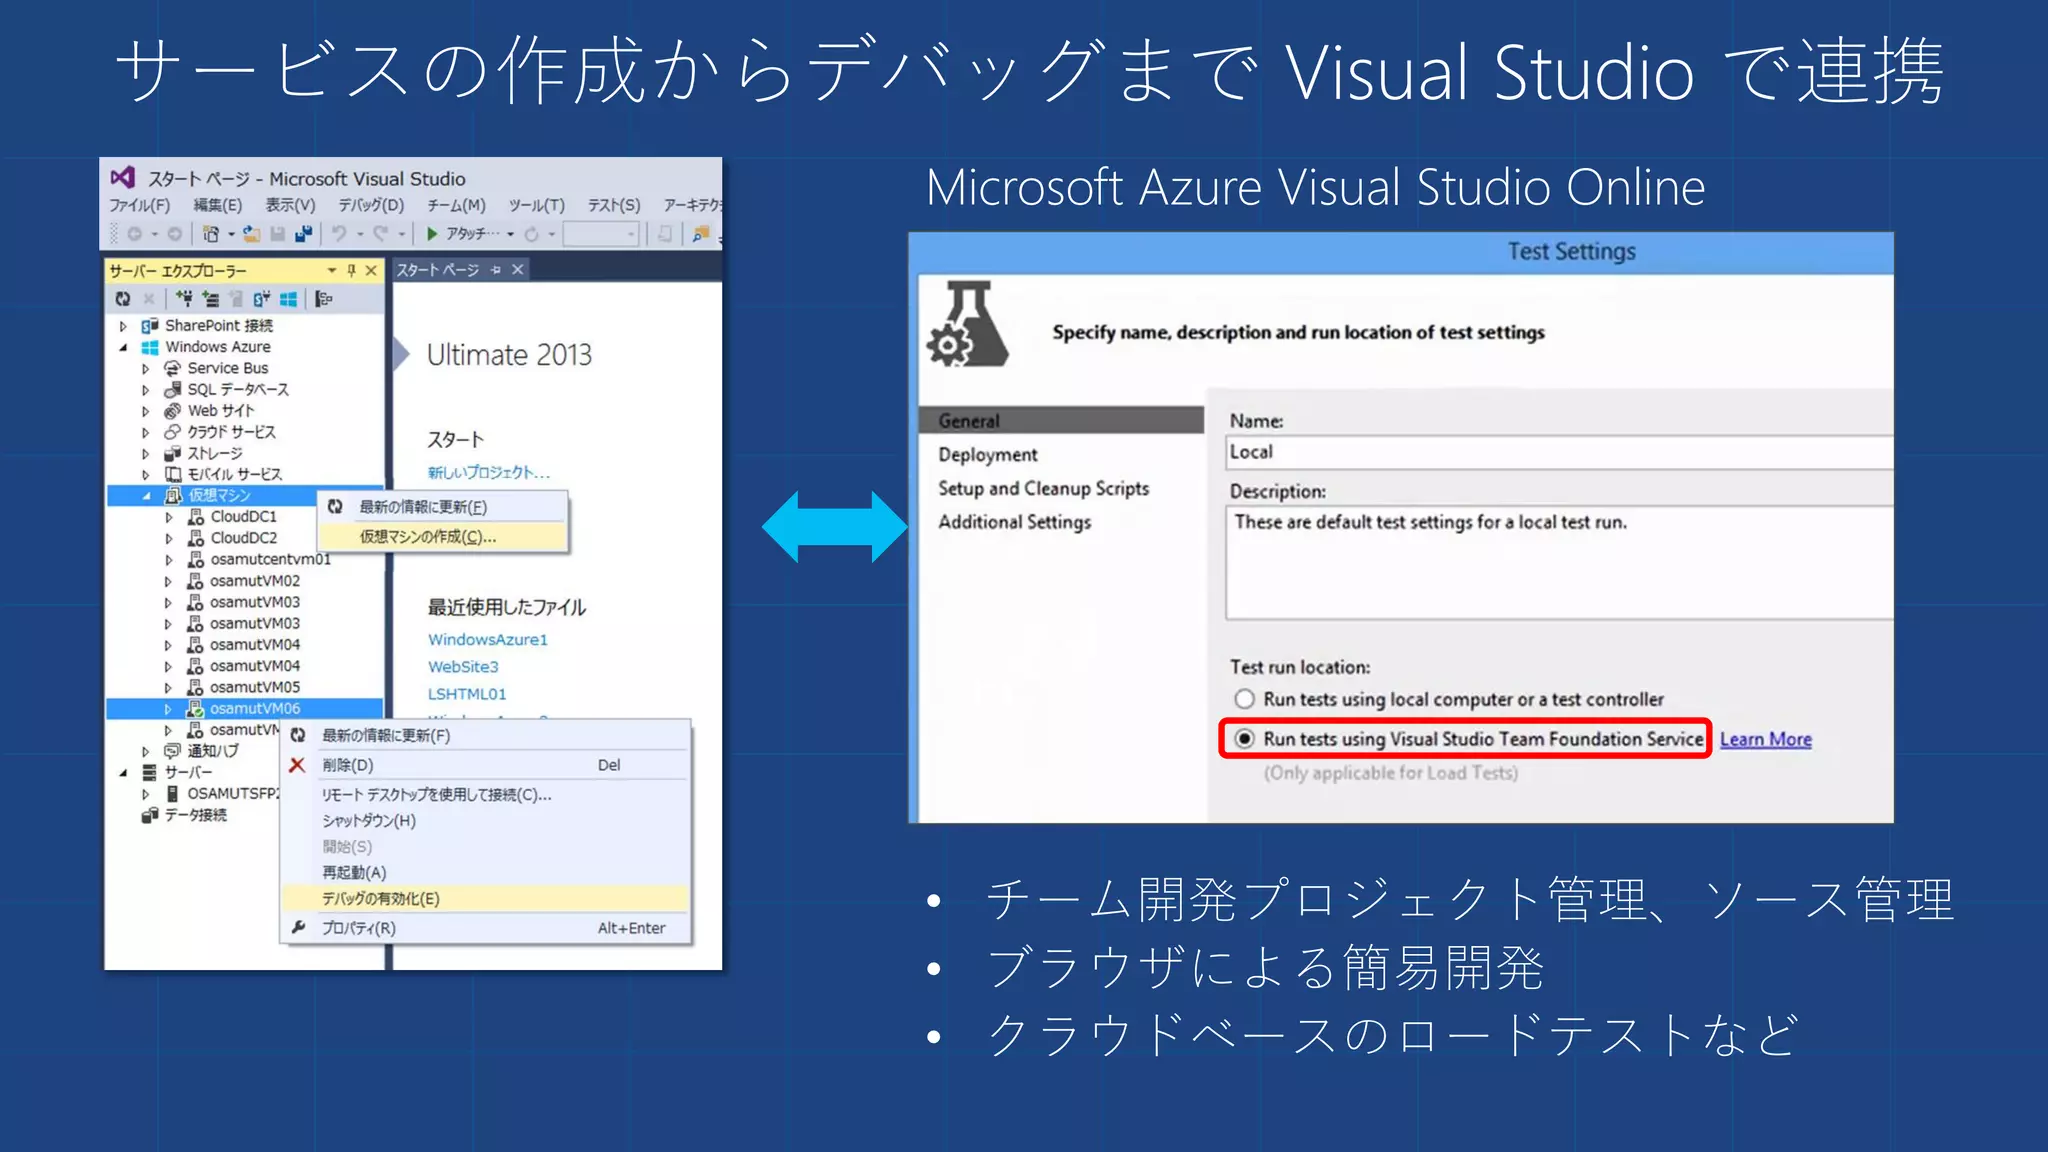Click the Windows Azure icon in Server Explorer toolbar

point(288,299)
